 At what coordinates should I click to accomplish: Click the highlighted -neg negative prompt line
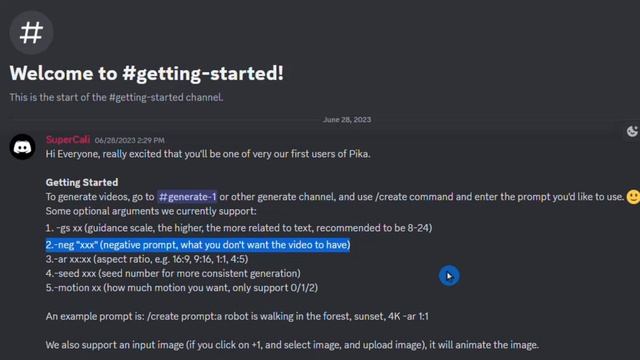(x=198, y=245)
